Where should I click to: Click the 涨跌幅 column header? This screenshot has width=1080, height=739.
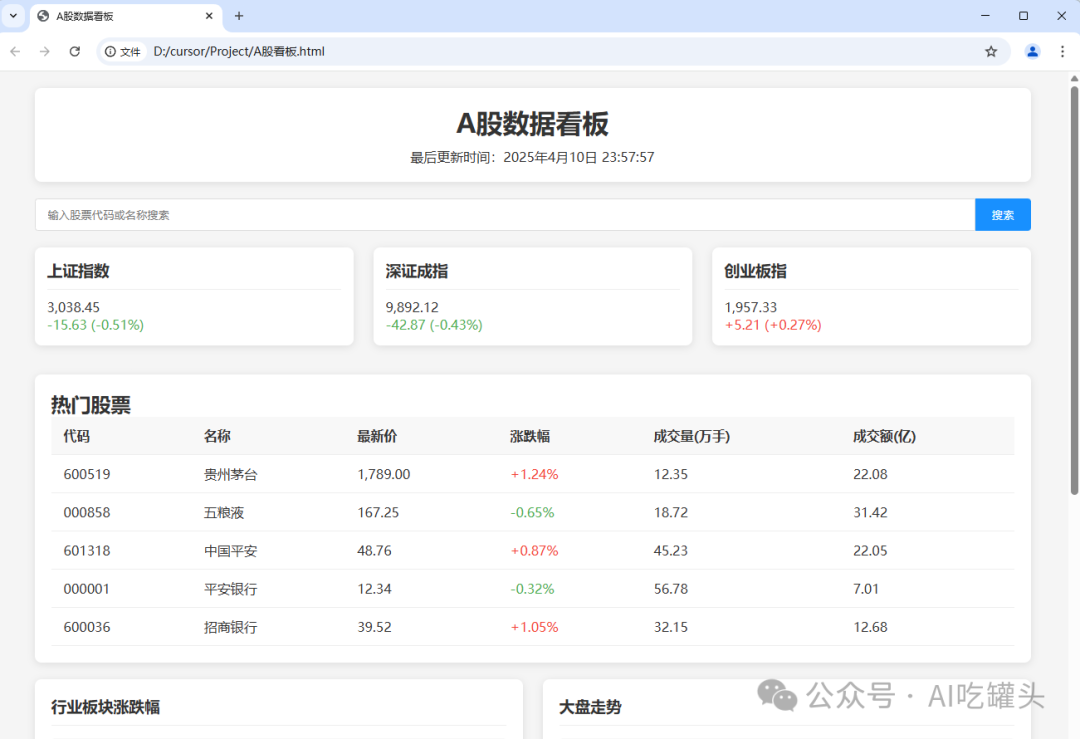530,436
